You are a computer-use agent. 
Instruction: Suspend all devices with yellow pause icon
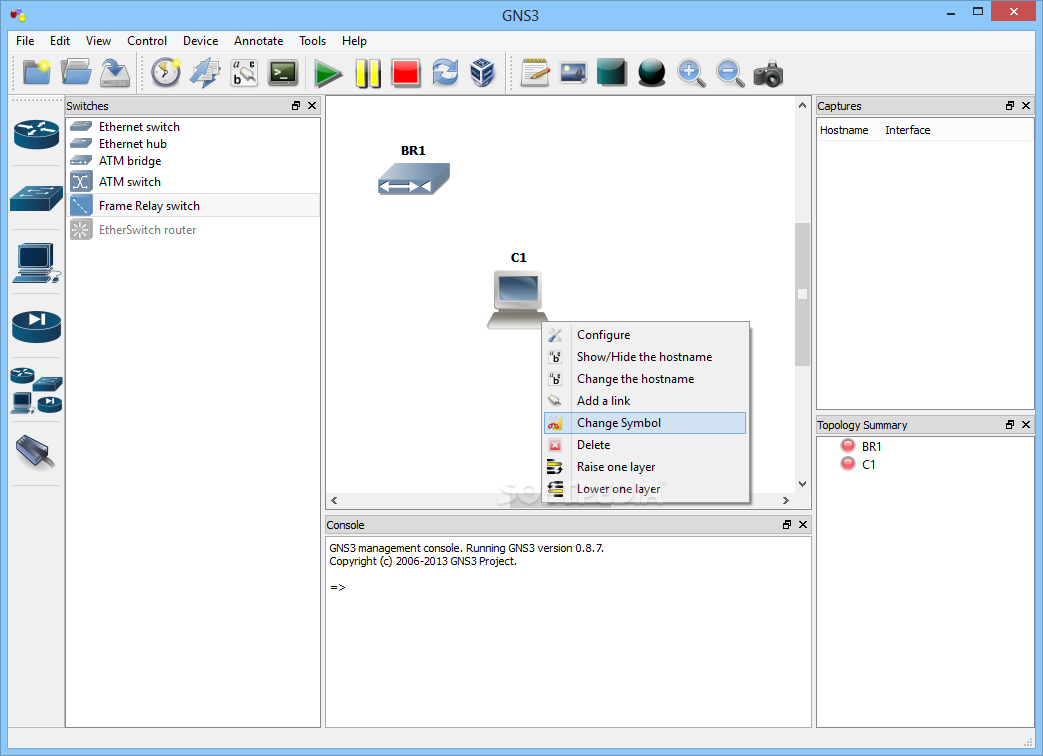coord(367,73)
